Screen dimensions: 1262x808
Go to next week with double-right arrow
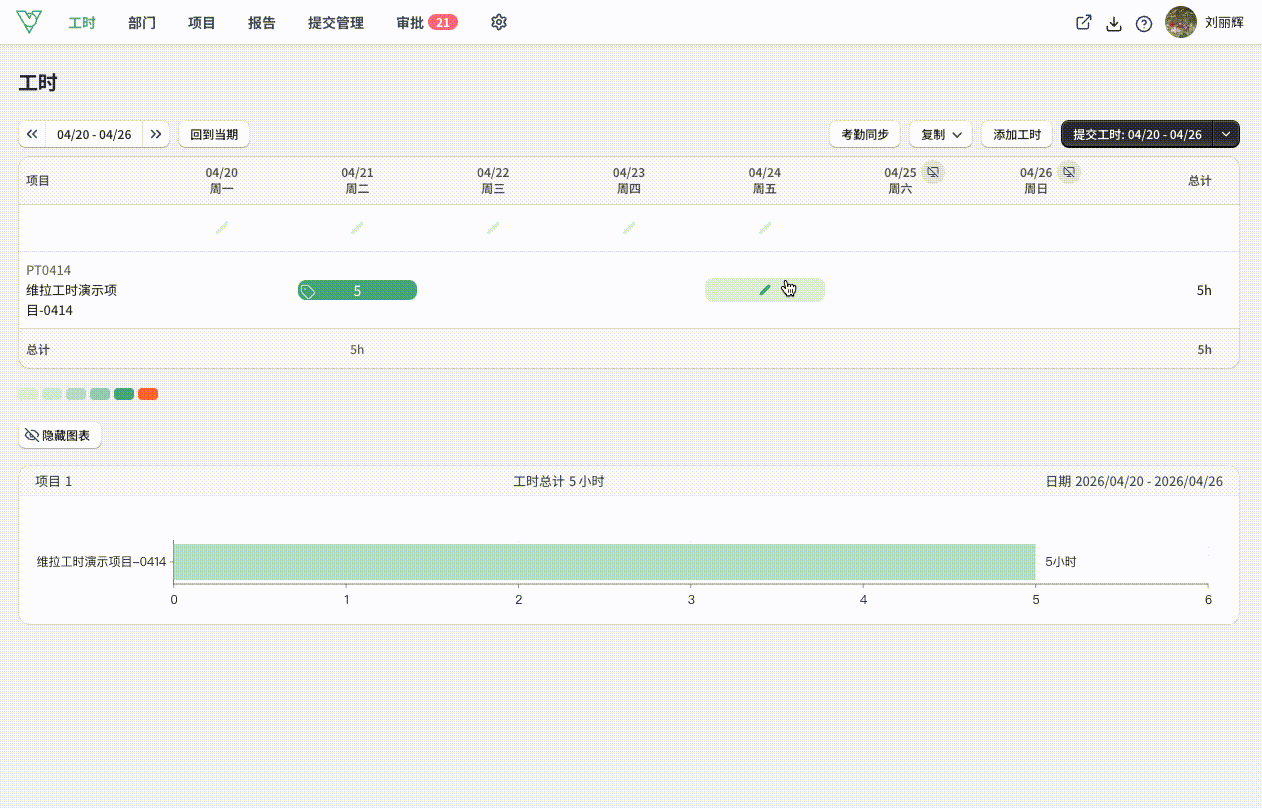click(156, 134)
